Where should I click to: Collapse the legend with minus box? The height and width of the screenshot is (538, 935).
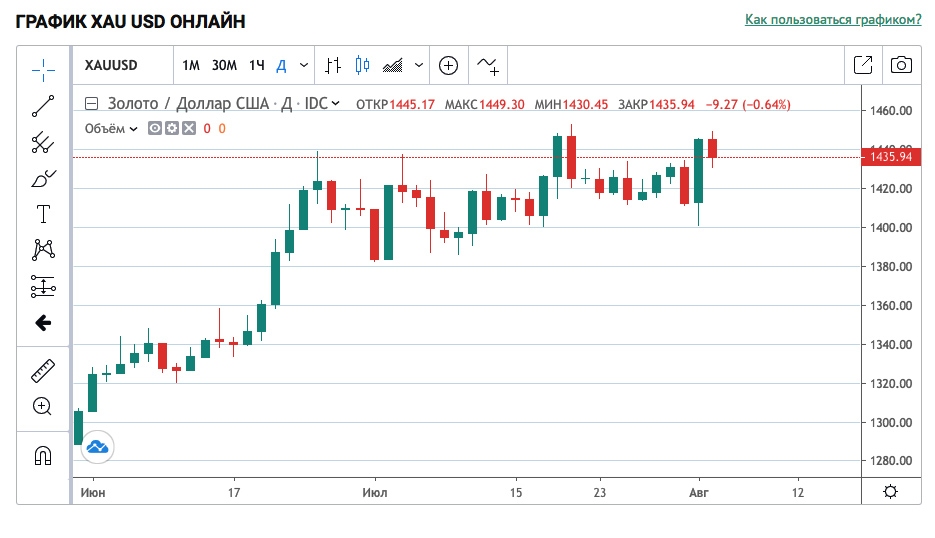pos(92,103)
